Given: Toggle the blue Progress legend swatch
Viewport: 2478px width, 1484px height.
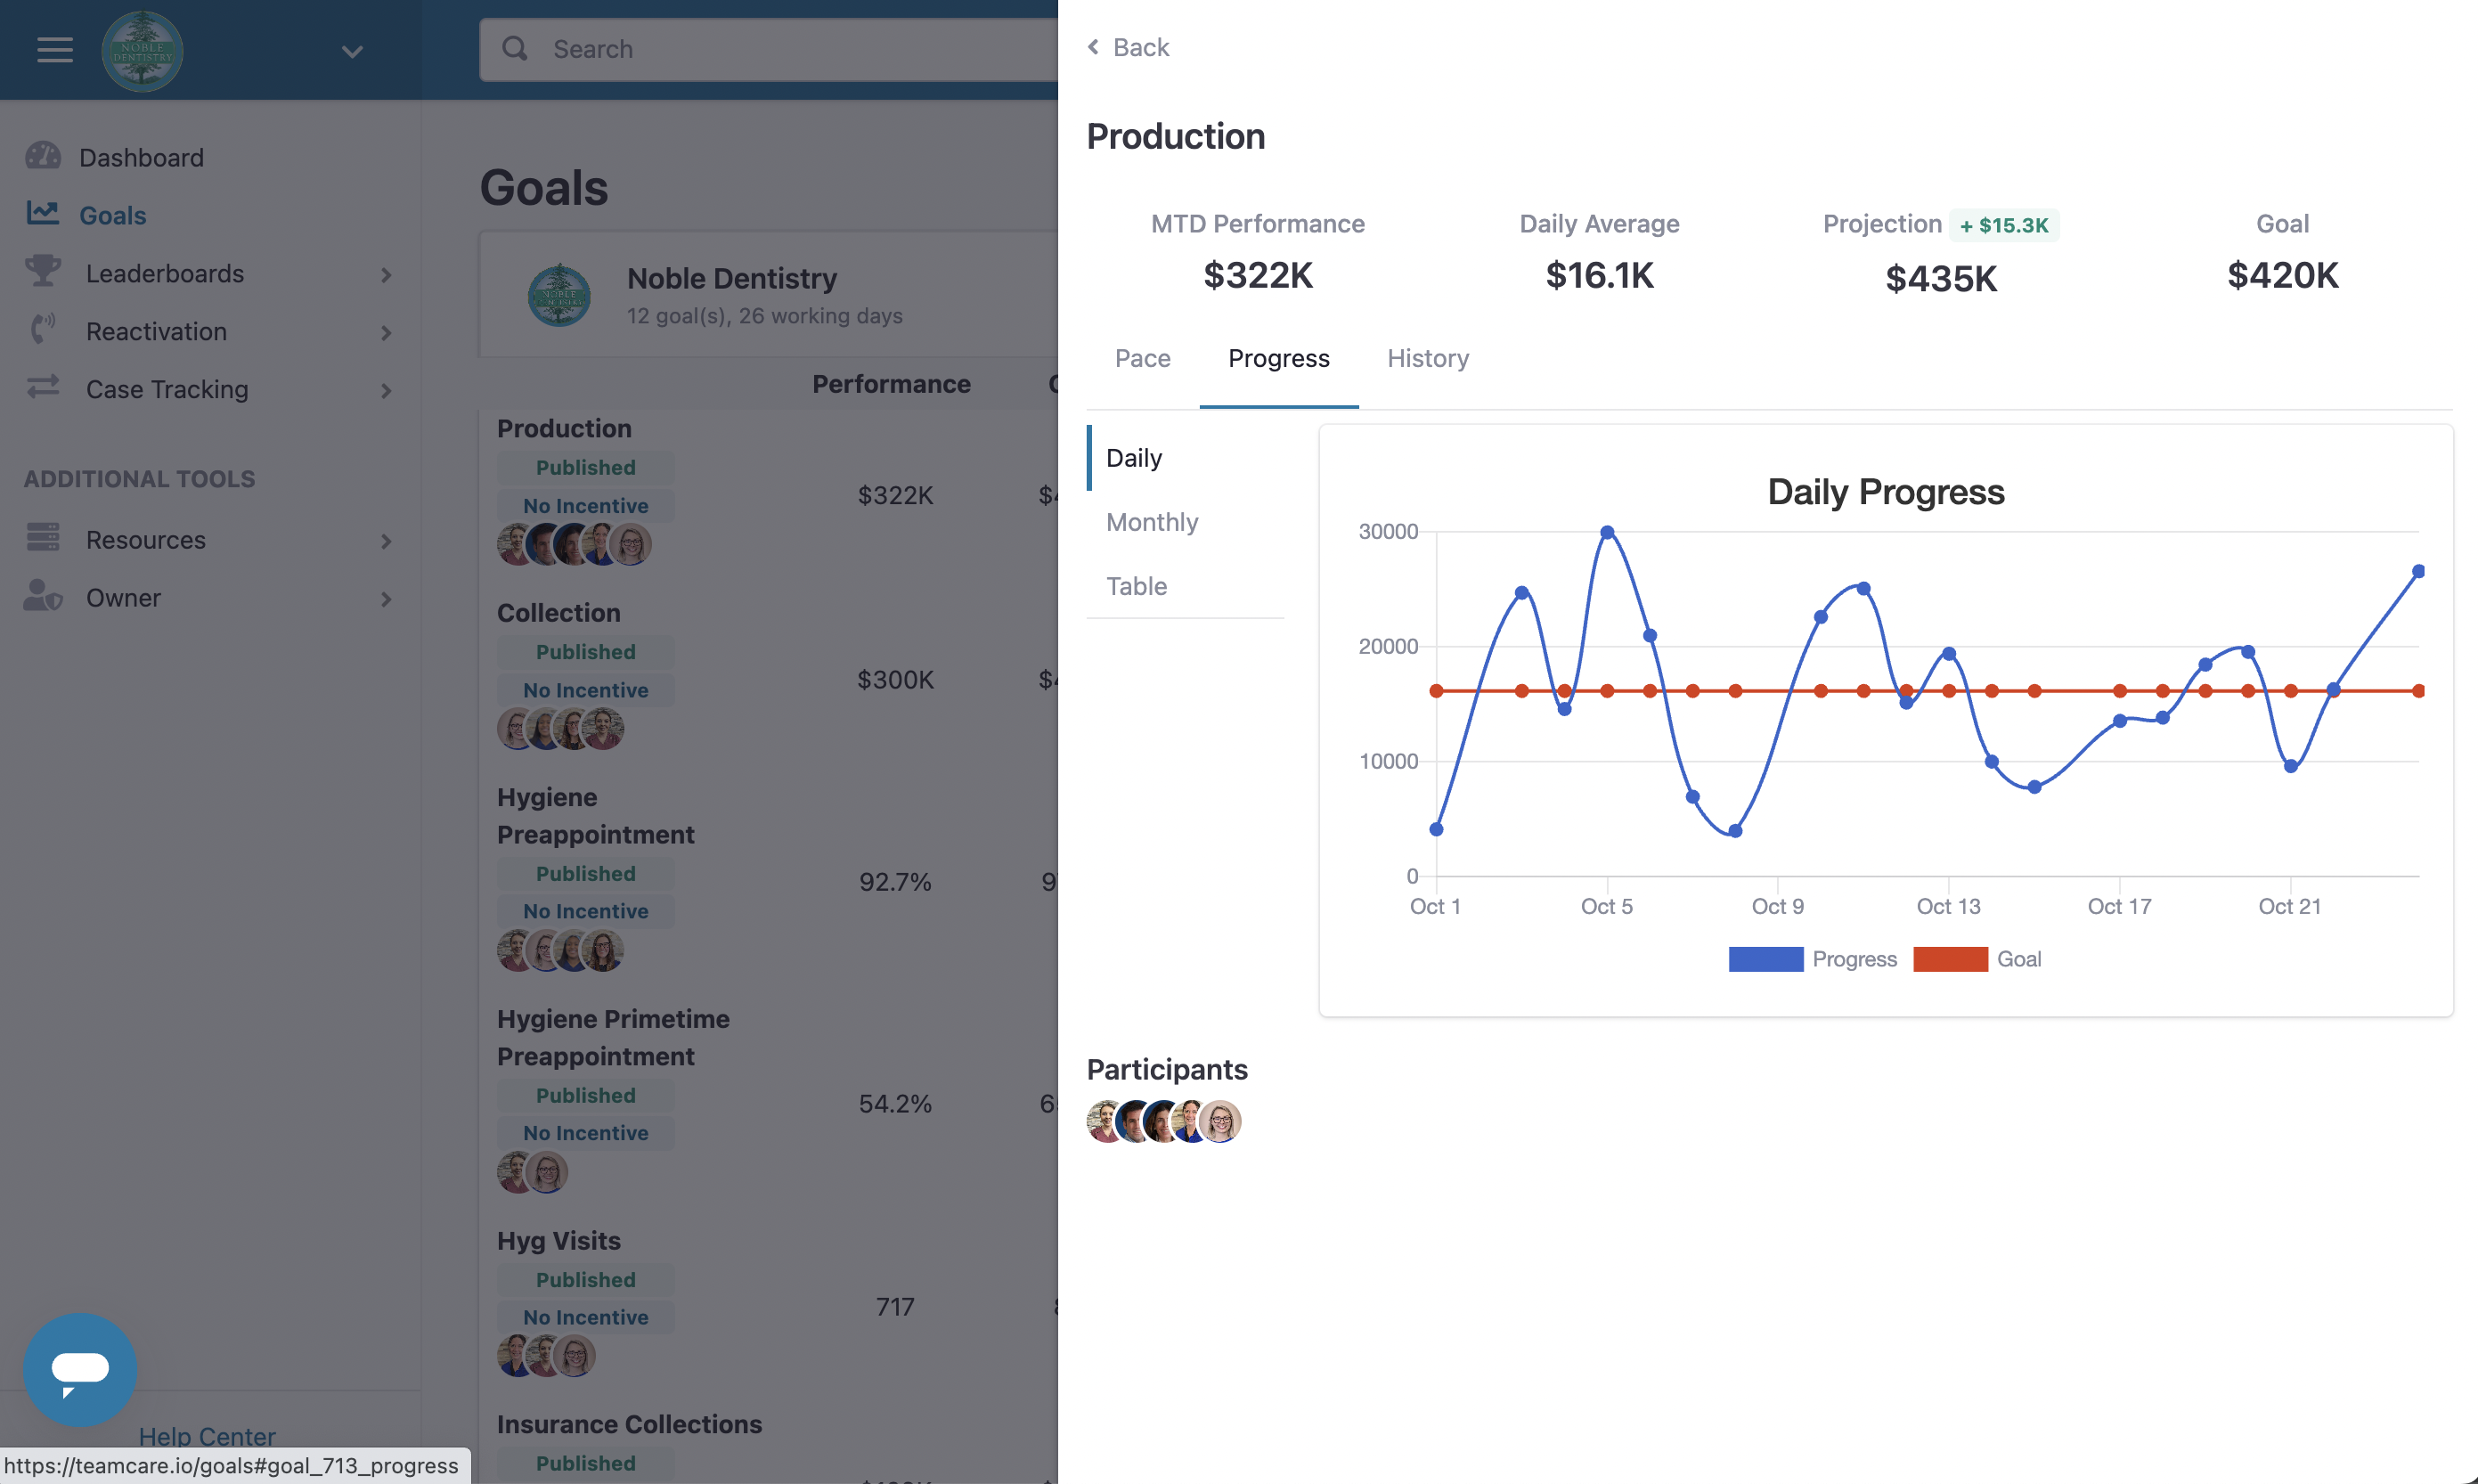Looking at the screenshot, I should (x=1766, y=959).
